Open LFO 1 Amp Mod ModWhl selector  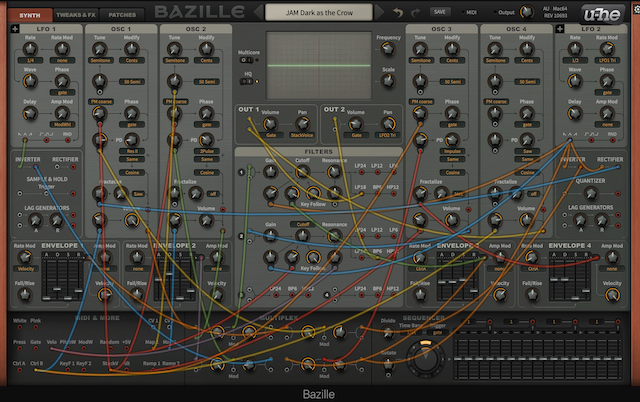pyautogui.click(x=62, y=124)
